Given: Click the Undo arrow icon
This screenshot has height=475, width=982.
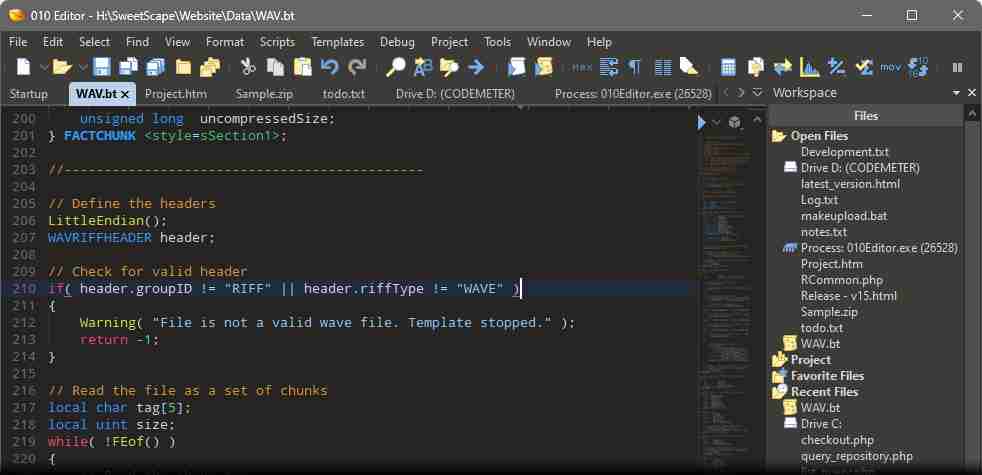Looking at the screenshot, I should click(329, 67).
